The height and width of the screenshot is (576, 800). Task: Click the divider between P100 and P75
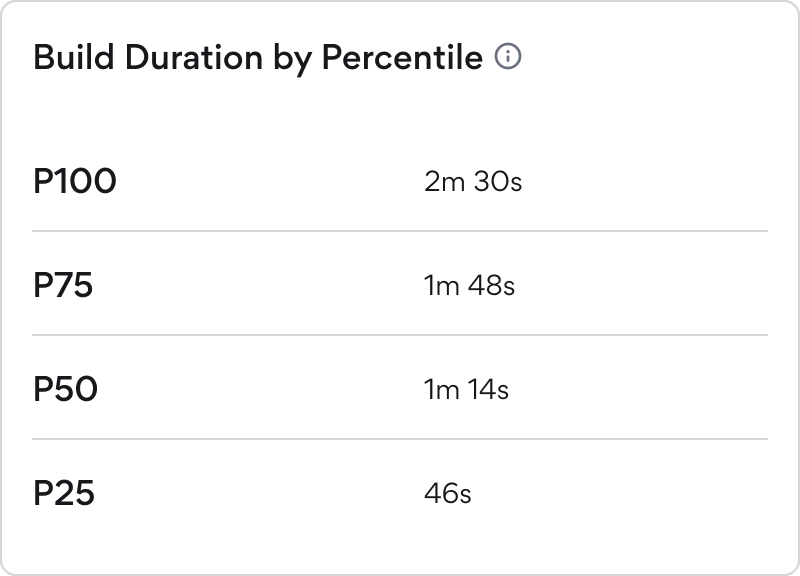400,231
